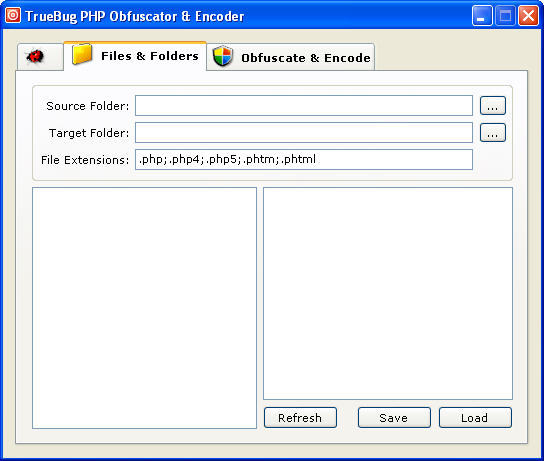
Task: Click inside the Target Folder field
Action: 304,133
